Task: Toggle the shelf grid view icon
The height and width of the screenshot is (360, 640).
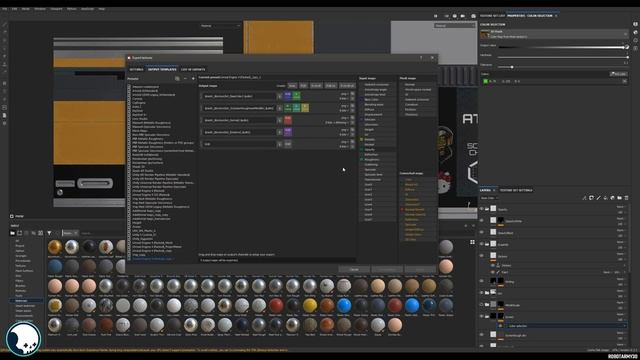Action: click(472, 242)
